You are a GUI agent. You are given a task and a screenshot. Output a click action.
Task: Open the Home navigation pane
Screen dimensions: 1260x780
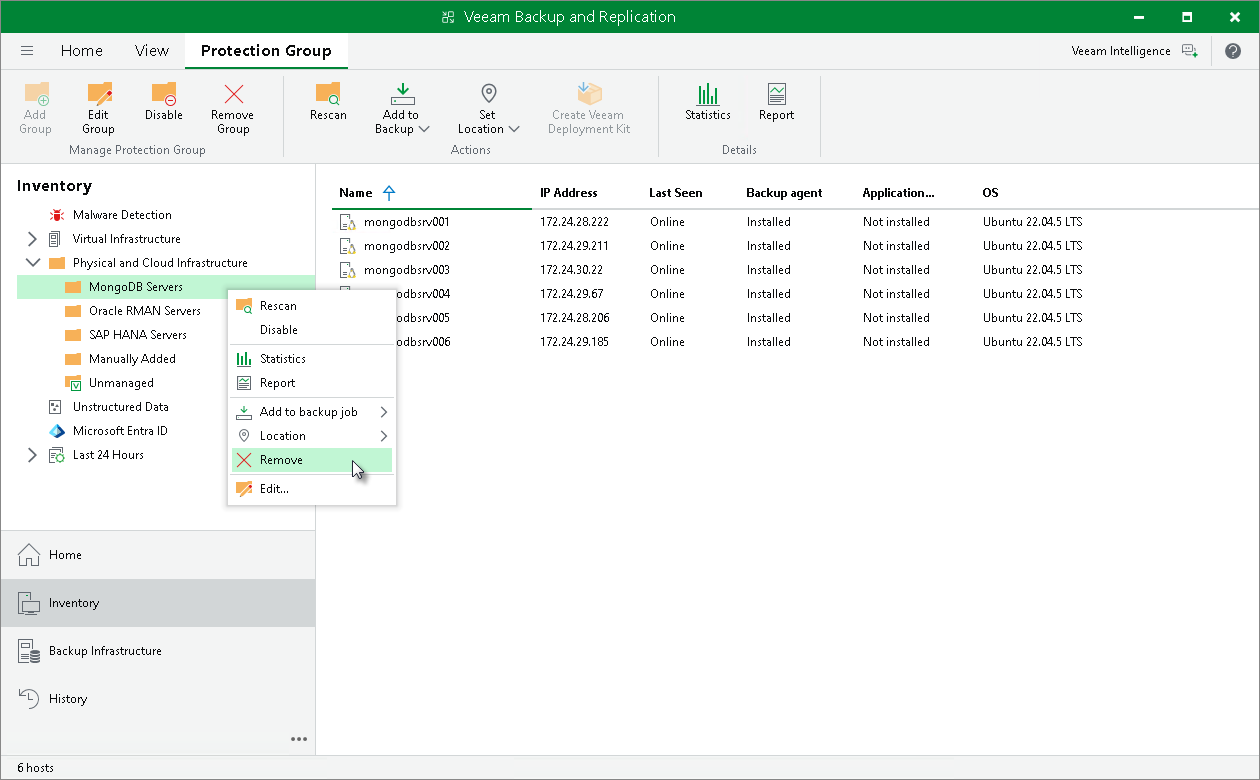pos(158,555)
